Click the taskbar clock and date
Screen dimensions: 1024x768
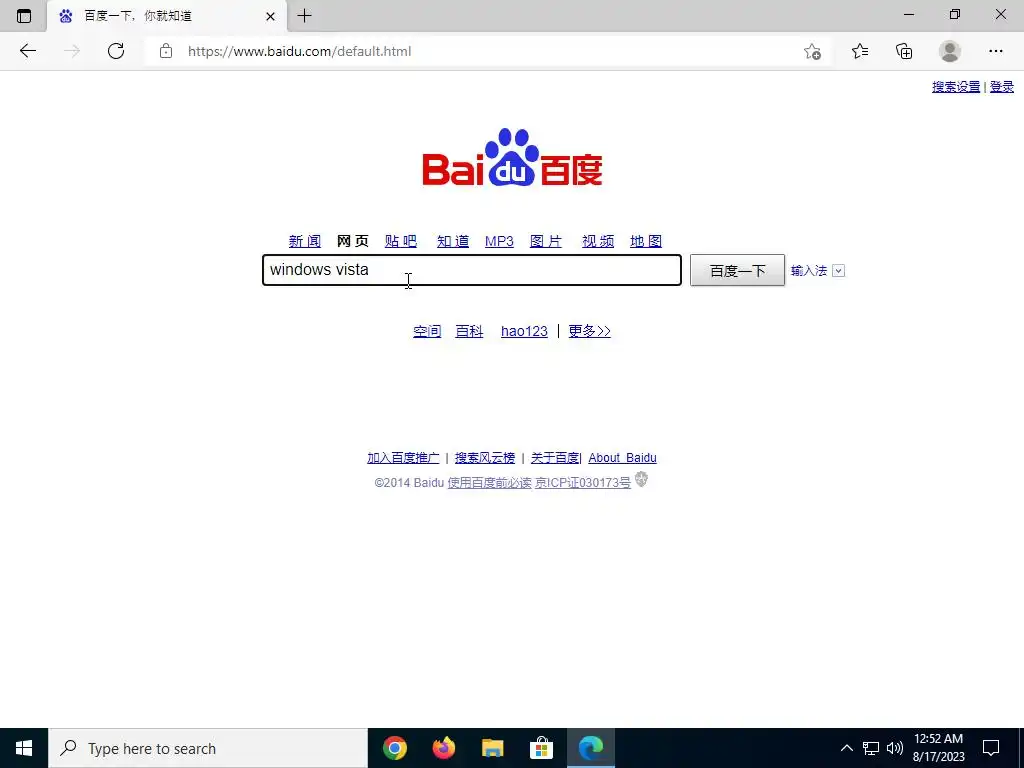938,748
